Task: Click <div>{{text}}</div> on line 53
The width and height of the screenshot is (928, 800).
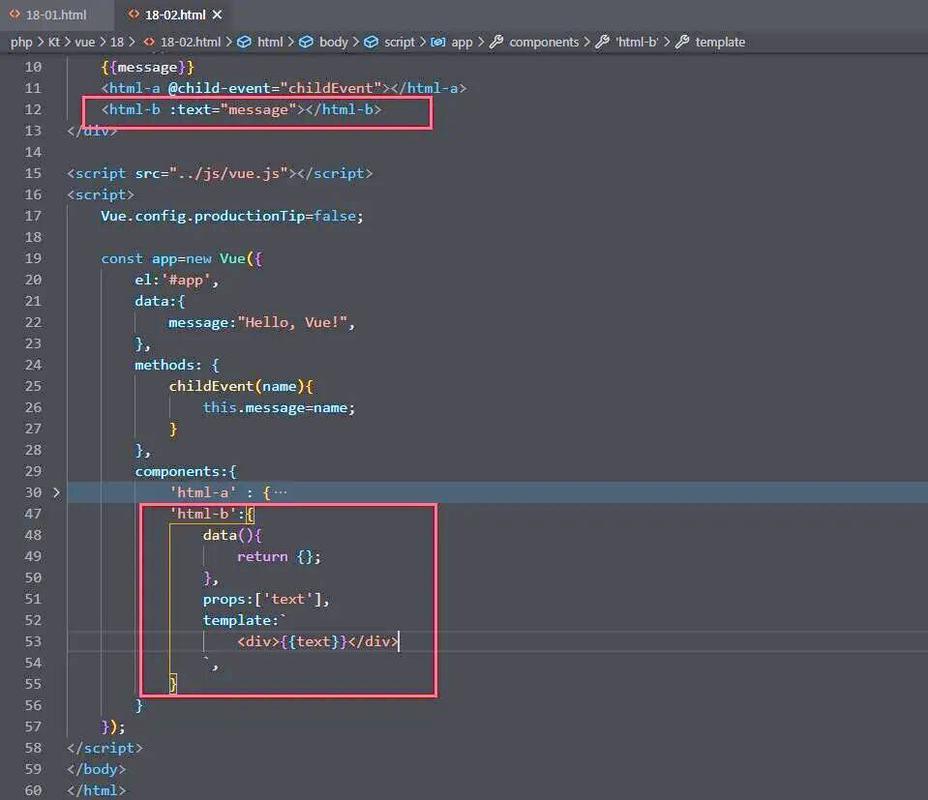Action: click(317, 641)
